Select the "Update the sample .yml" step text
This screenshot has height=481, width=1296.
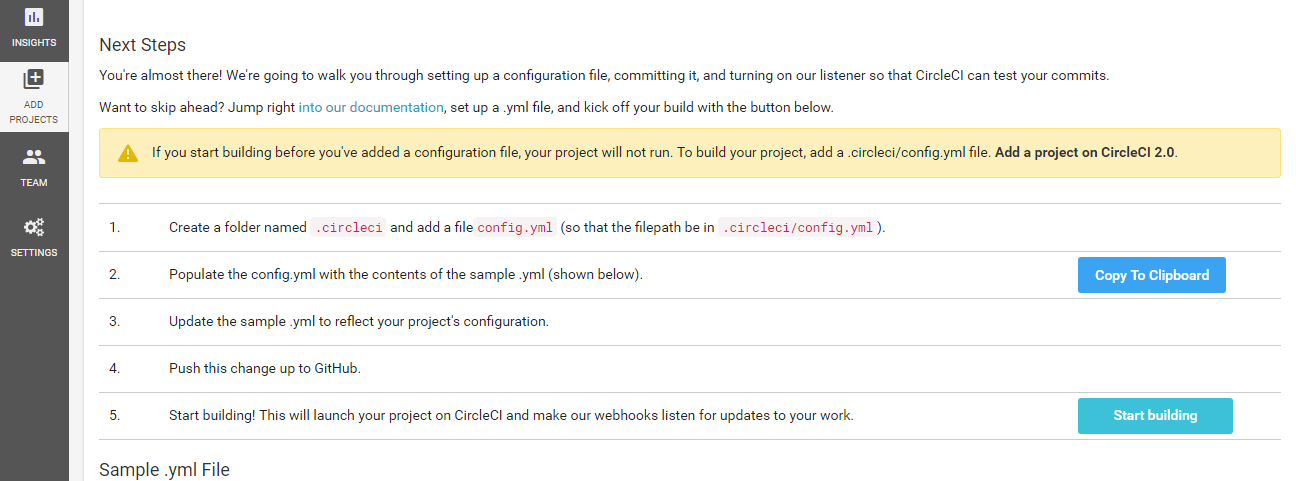(x=359, y=322)
